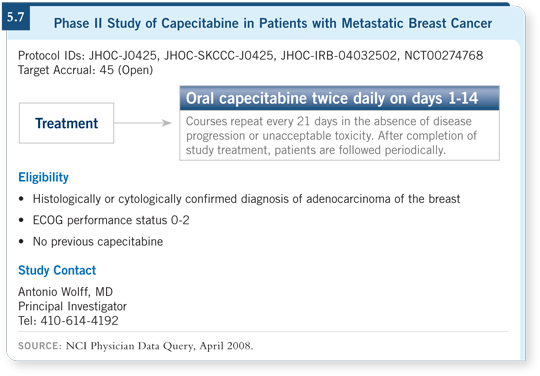
Task: Click the Phase II Study title heading
Action: click(273, 23)
